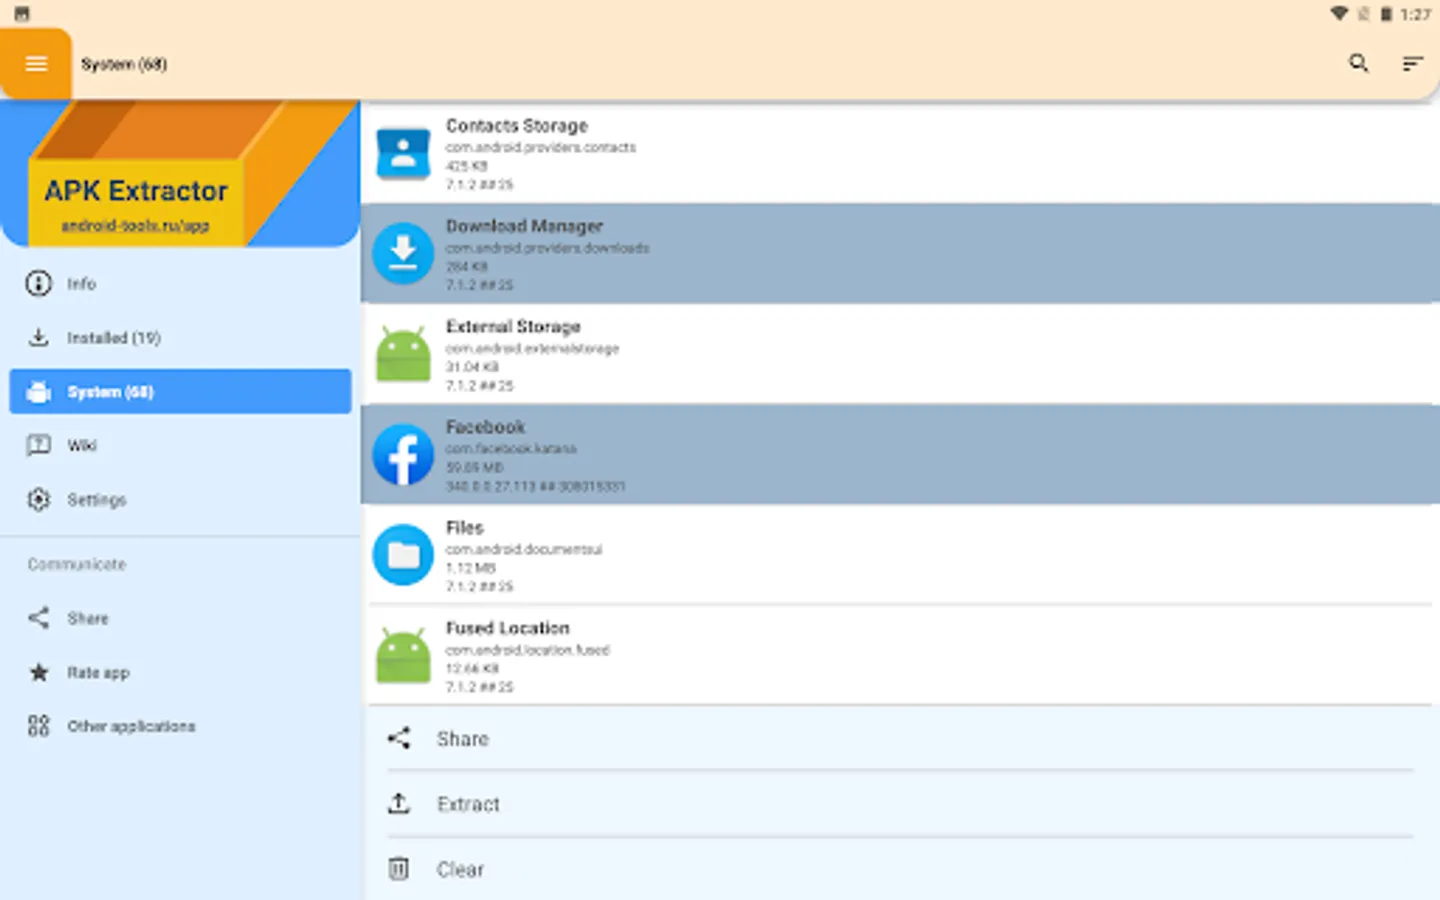Click the Installed download arrow icon
The image size is (1440, 900).
(x=38, y=338)
